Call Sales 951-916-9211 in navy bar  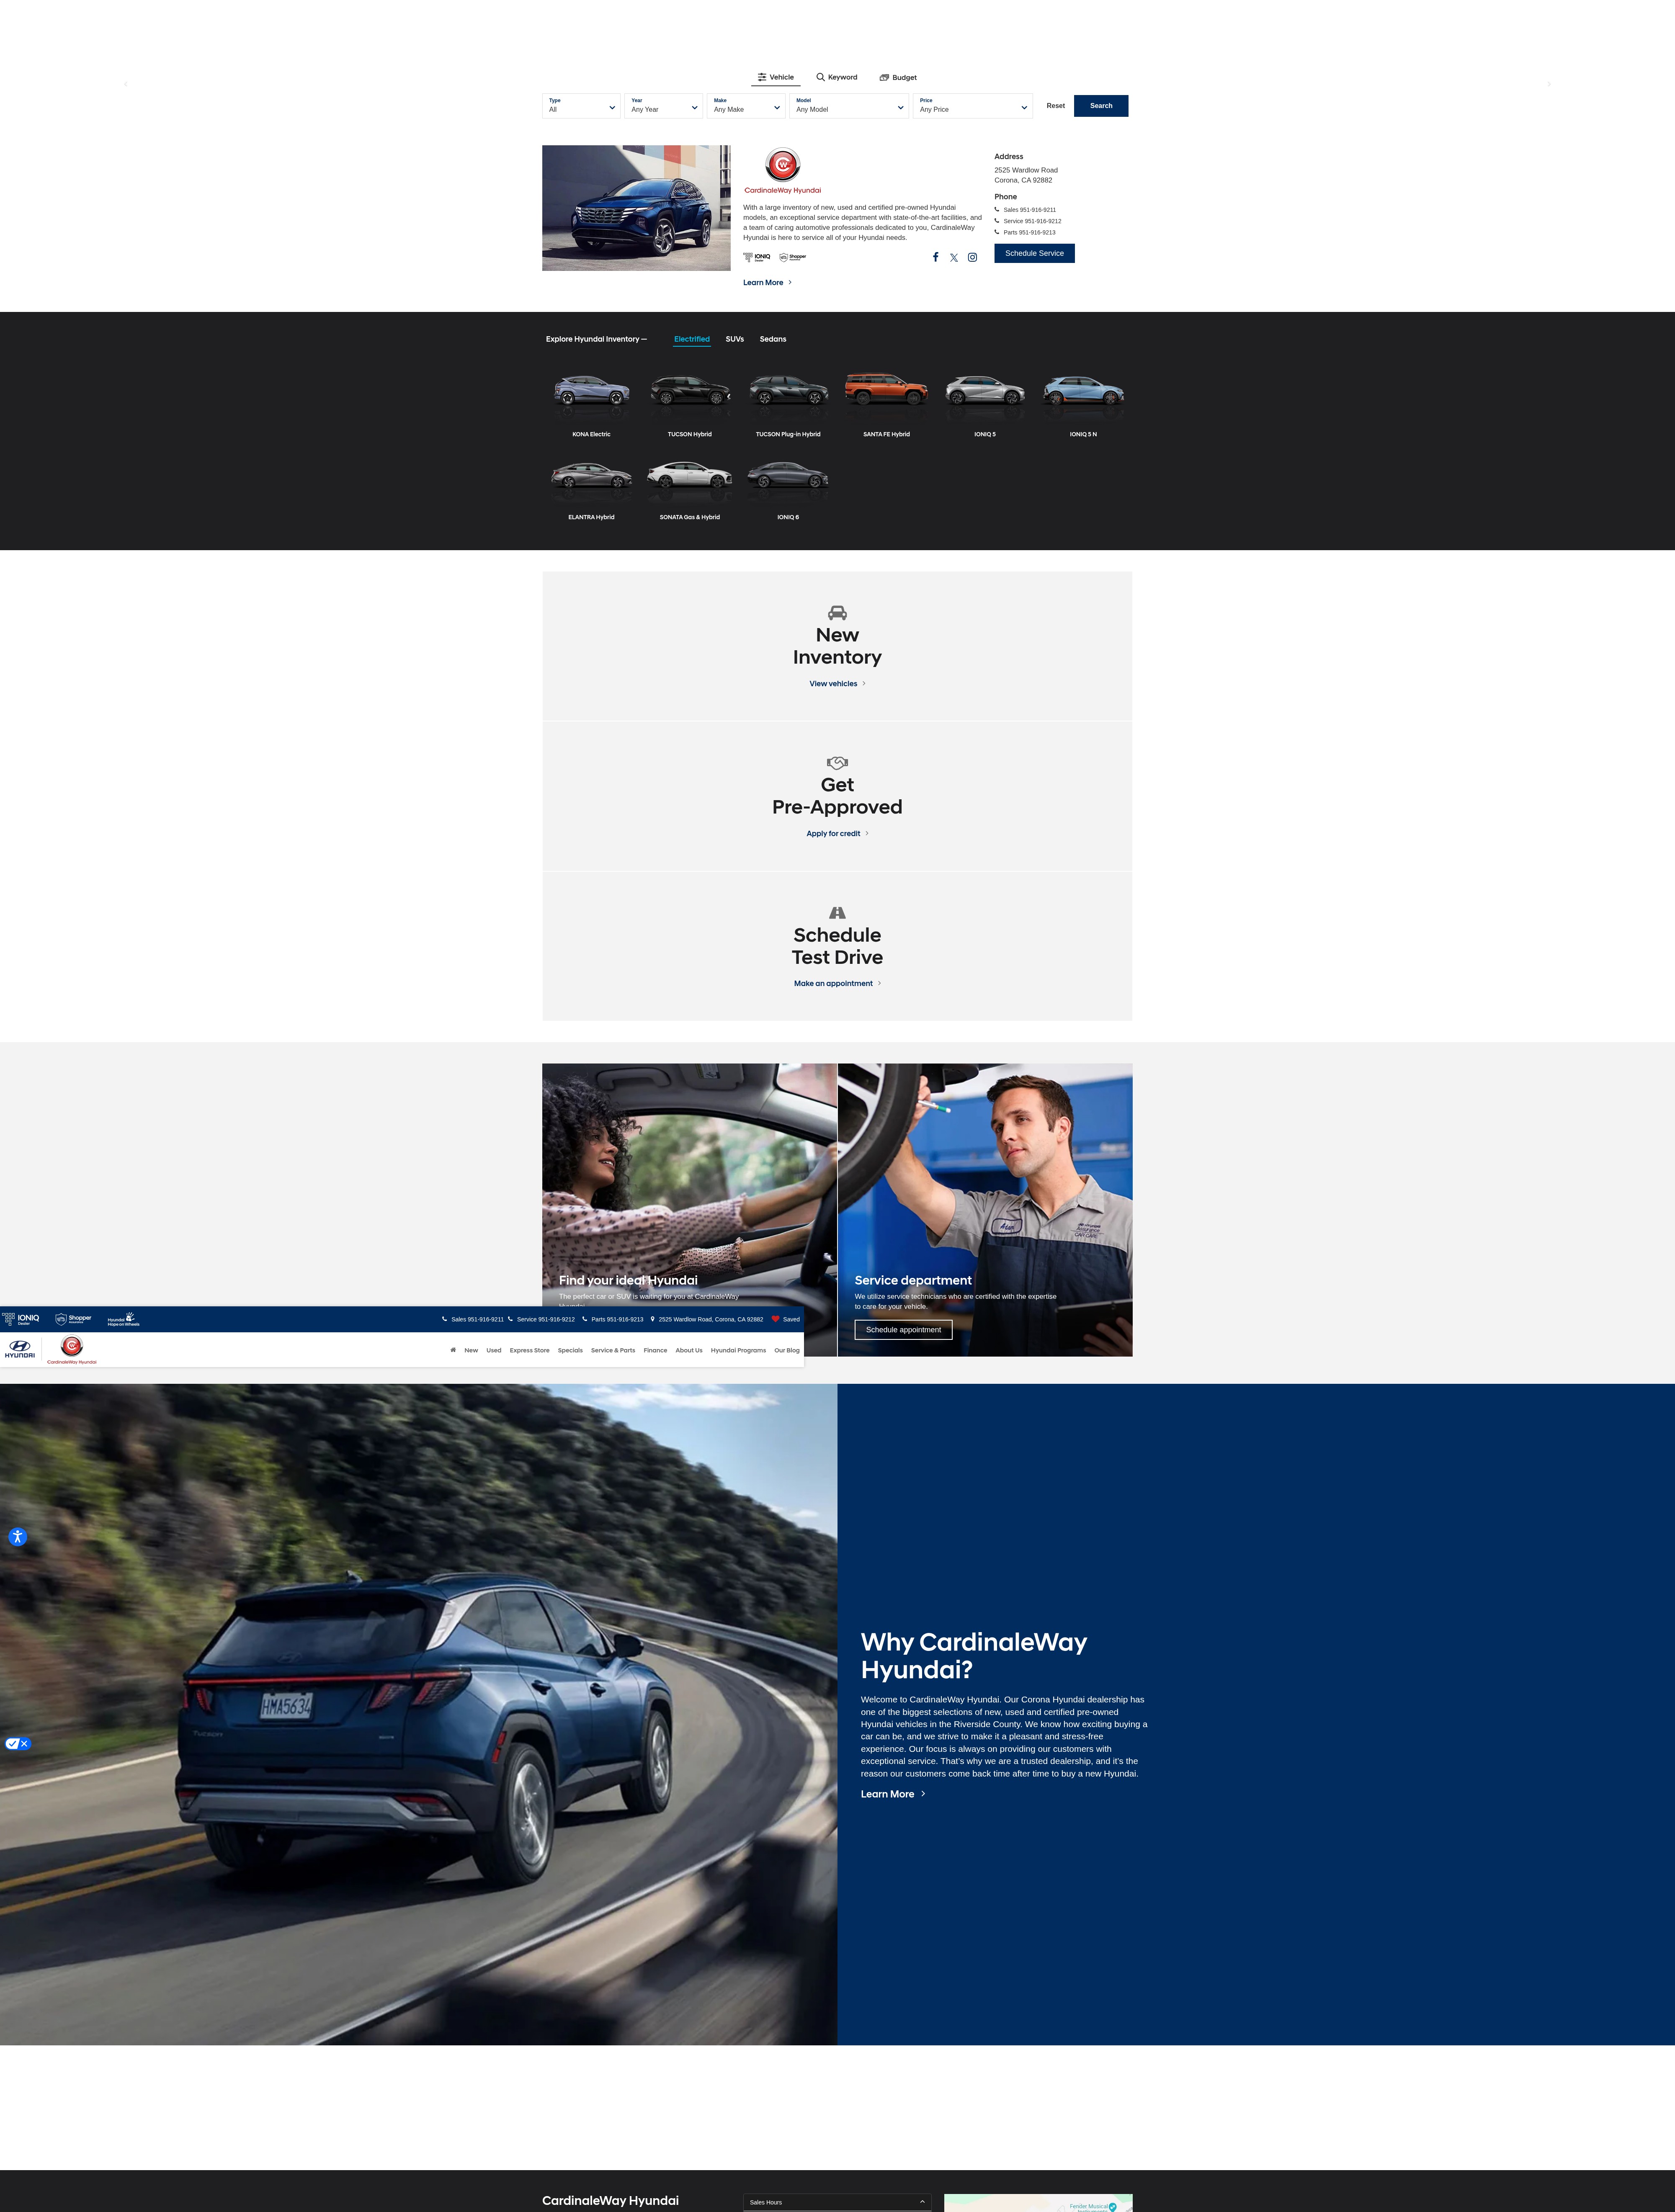(473, 1319)
